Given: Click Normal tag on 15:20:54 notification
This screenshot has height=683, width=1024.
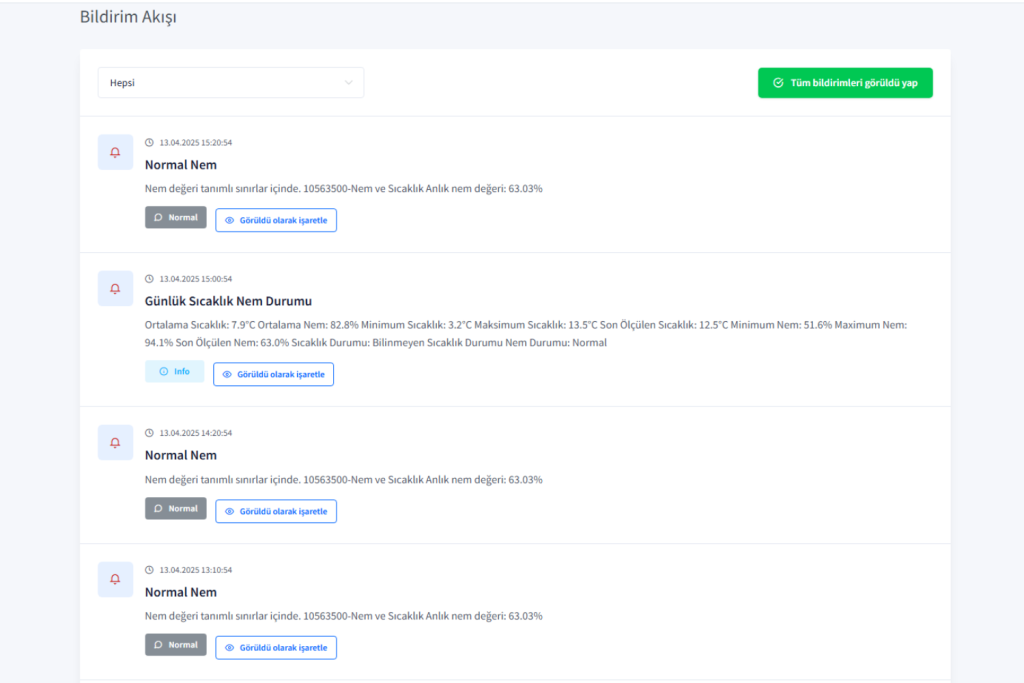Looking at the screenshot, I should click(176, 217).
